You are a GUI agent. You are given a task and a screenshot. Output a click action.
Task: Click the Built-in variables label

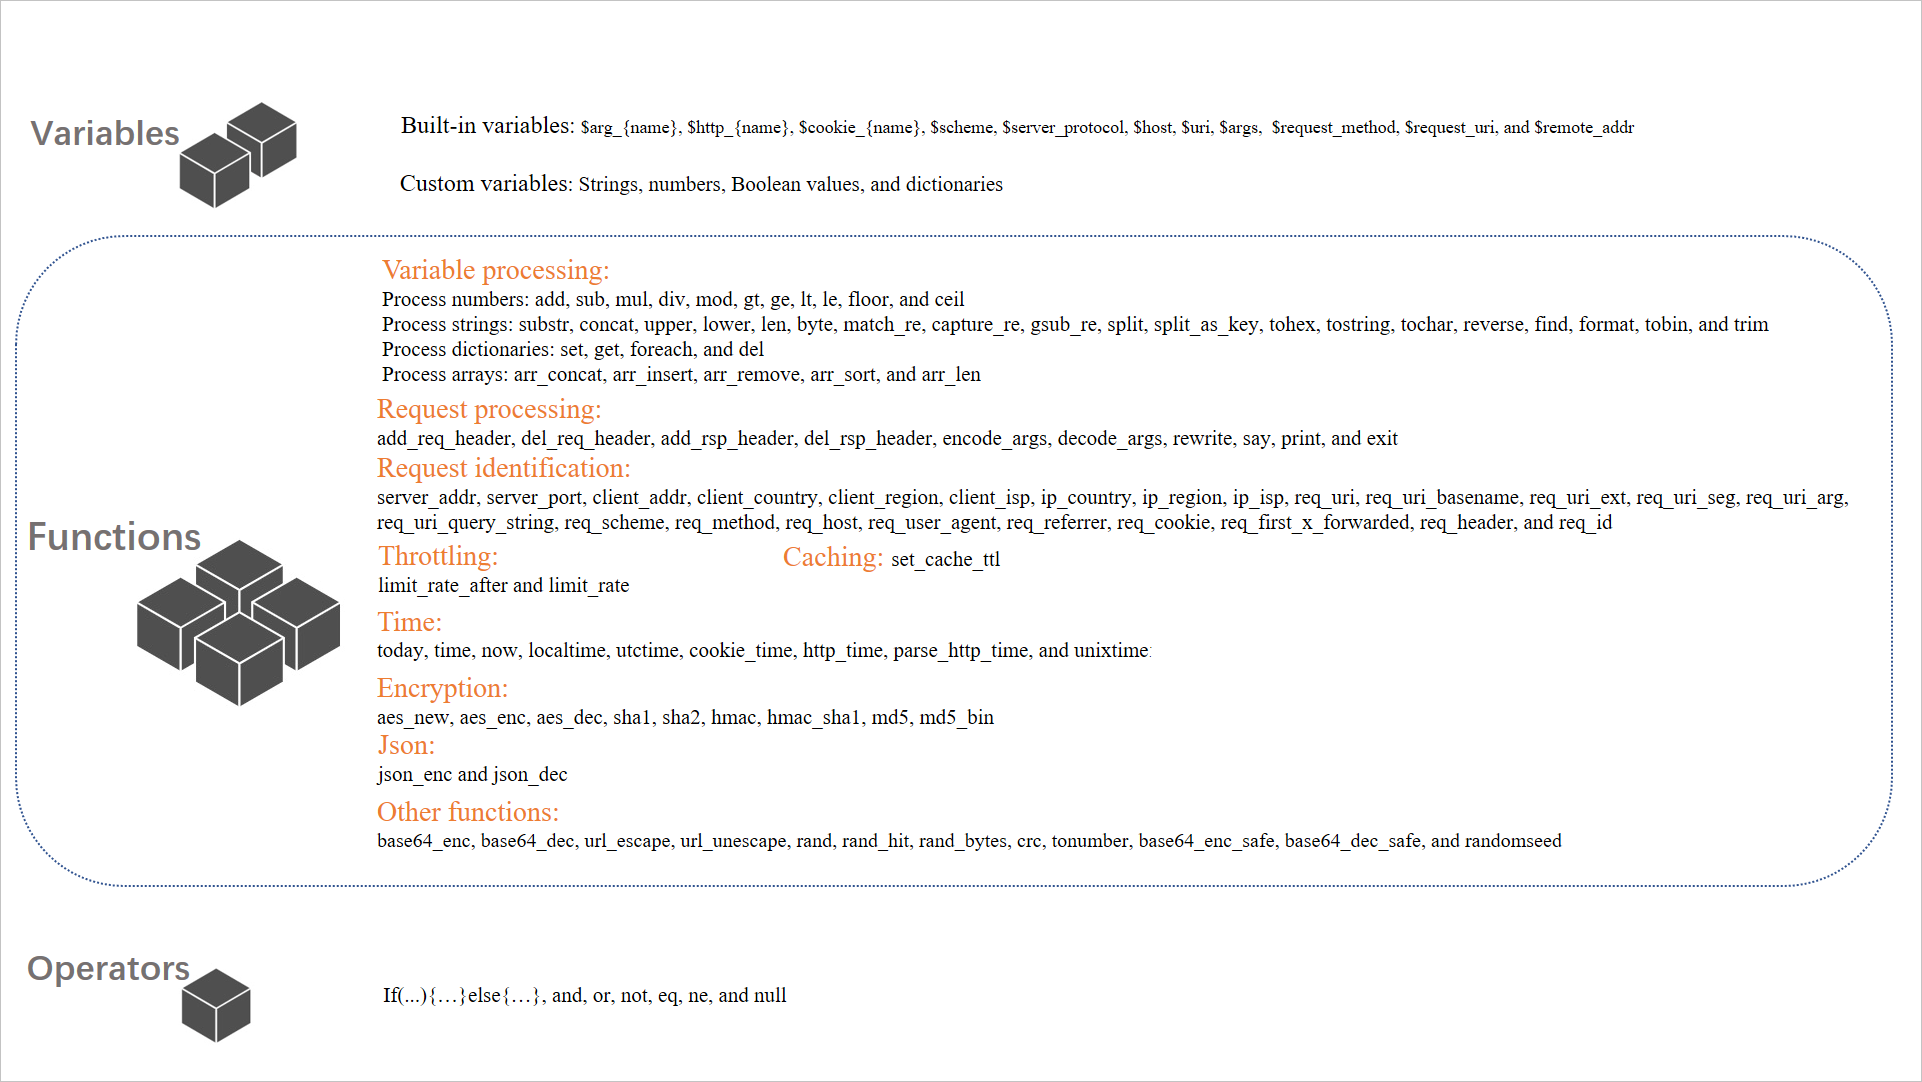(487, 126)
